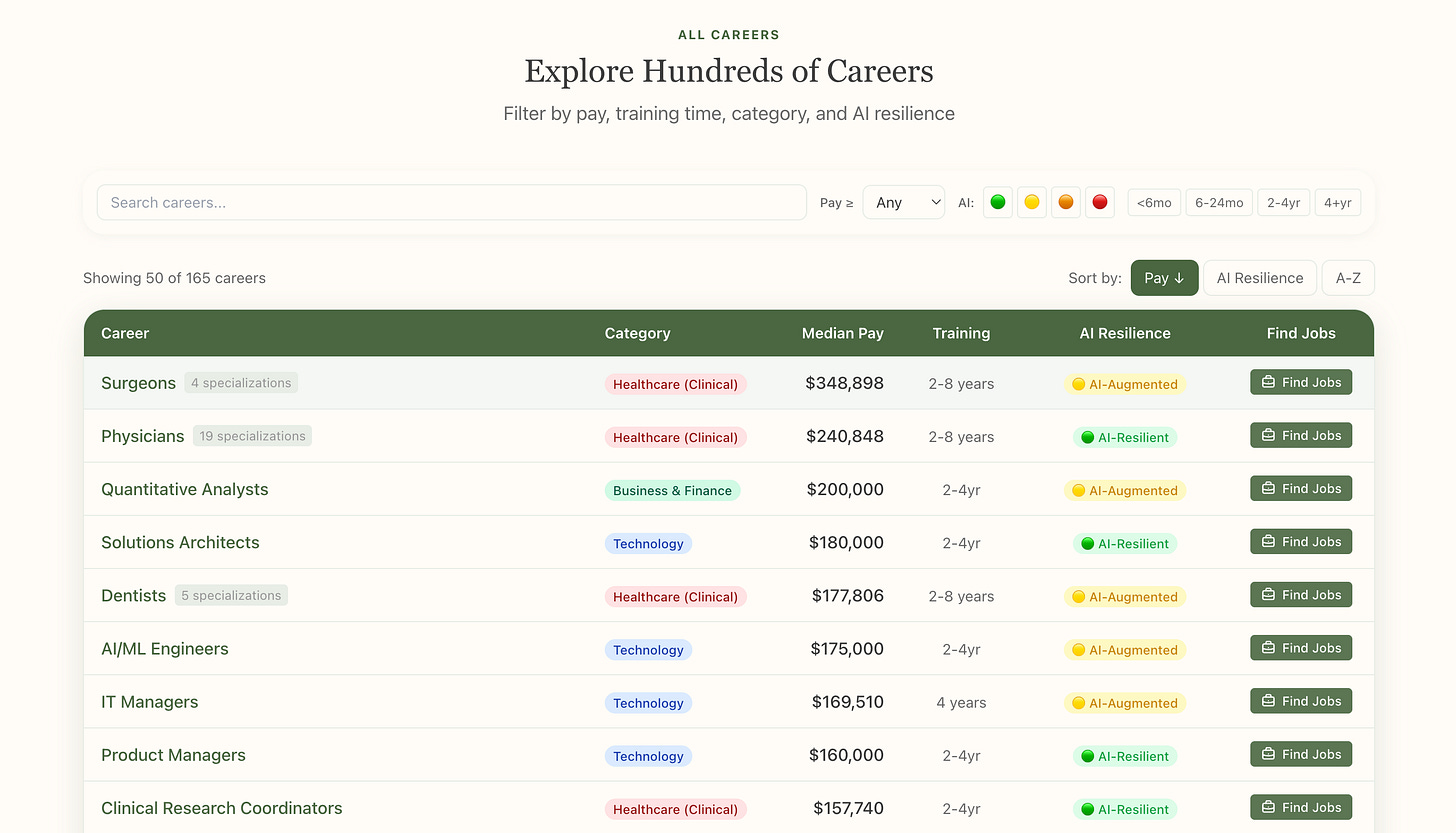Screen dimensions: 1456x833
Task: Toggle the orange AI resilience filter
Action: (x=1066, y=202)
